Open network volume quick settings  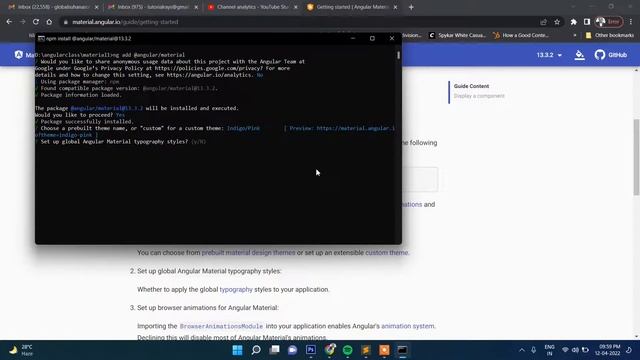(575, 350)
